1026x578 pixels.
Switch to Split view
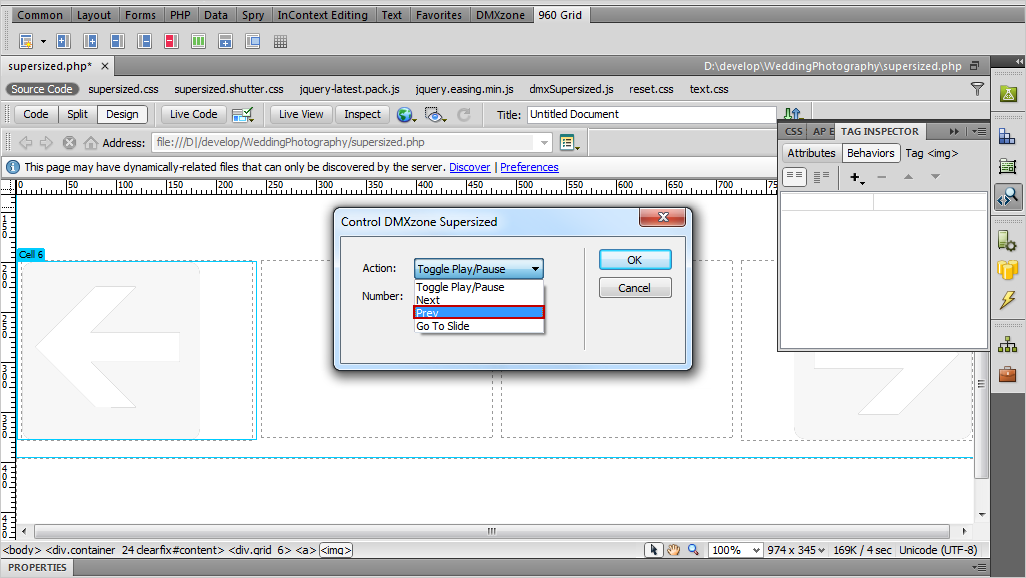pos(77,115)
